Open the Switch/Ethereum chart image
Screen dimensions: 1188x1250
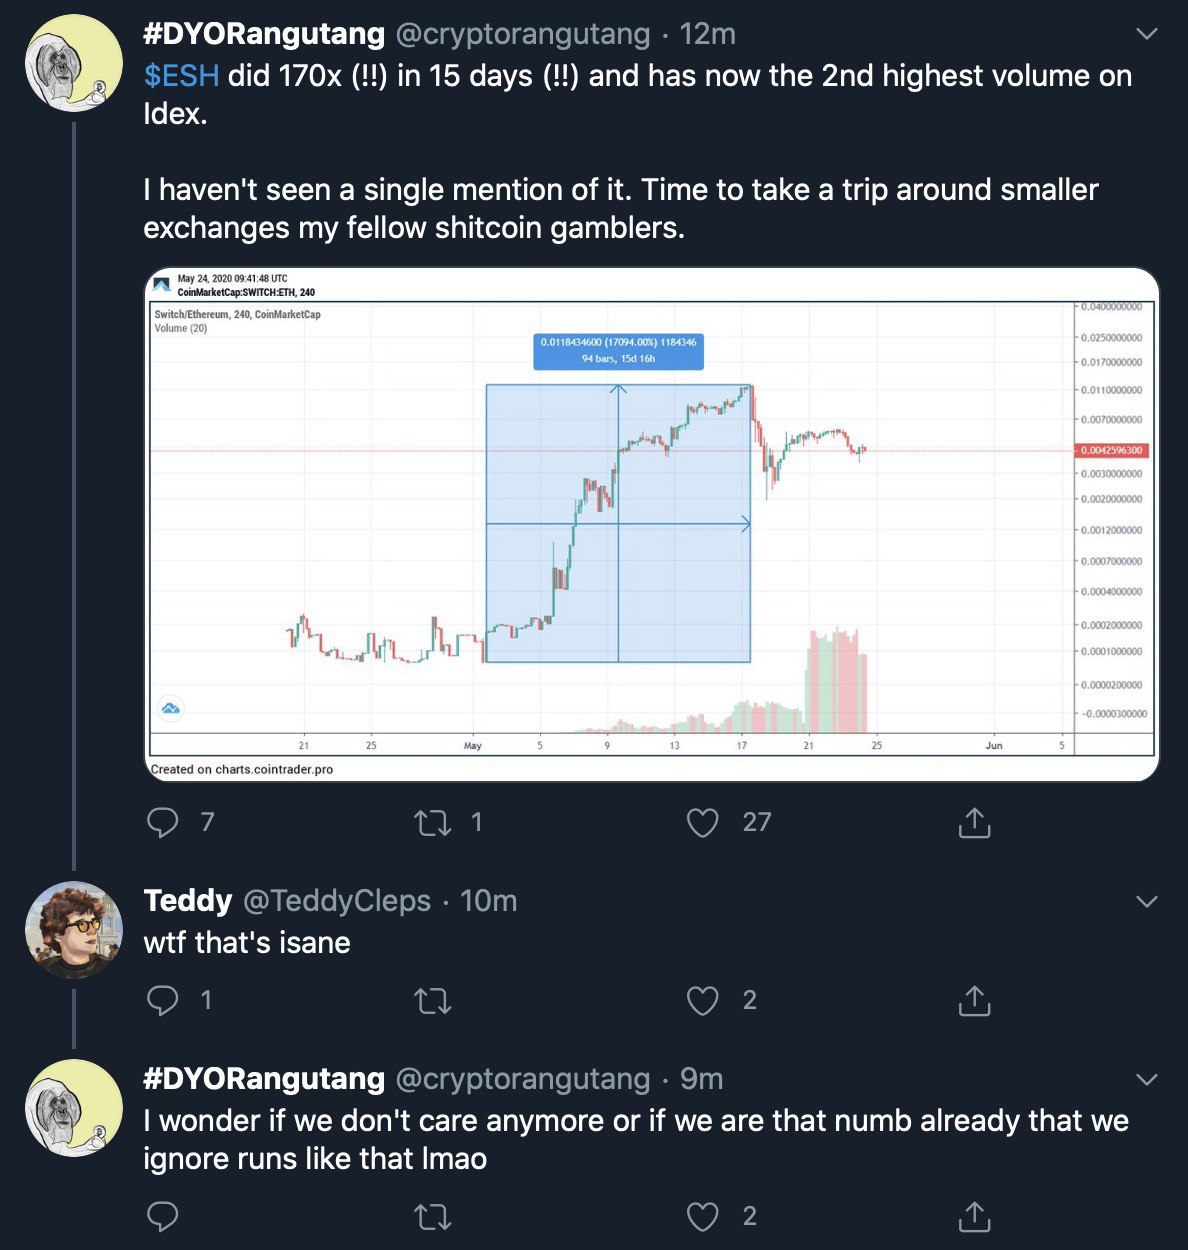point(652,524)
